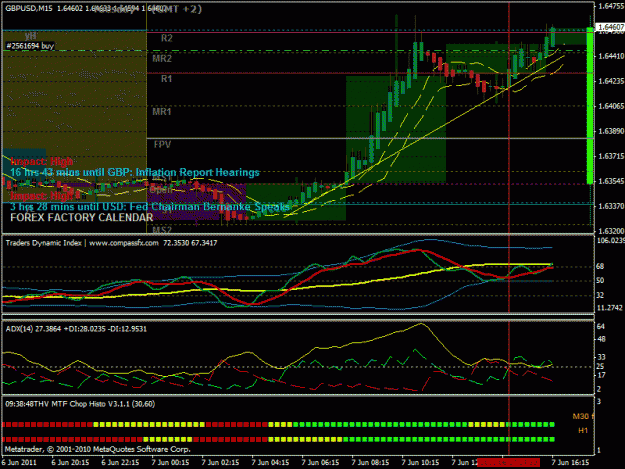The image size is (625, 469).
Task: Click the 7 Jun 04:15 time axis label
Action: [270, 462]
